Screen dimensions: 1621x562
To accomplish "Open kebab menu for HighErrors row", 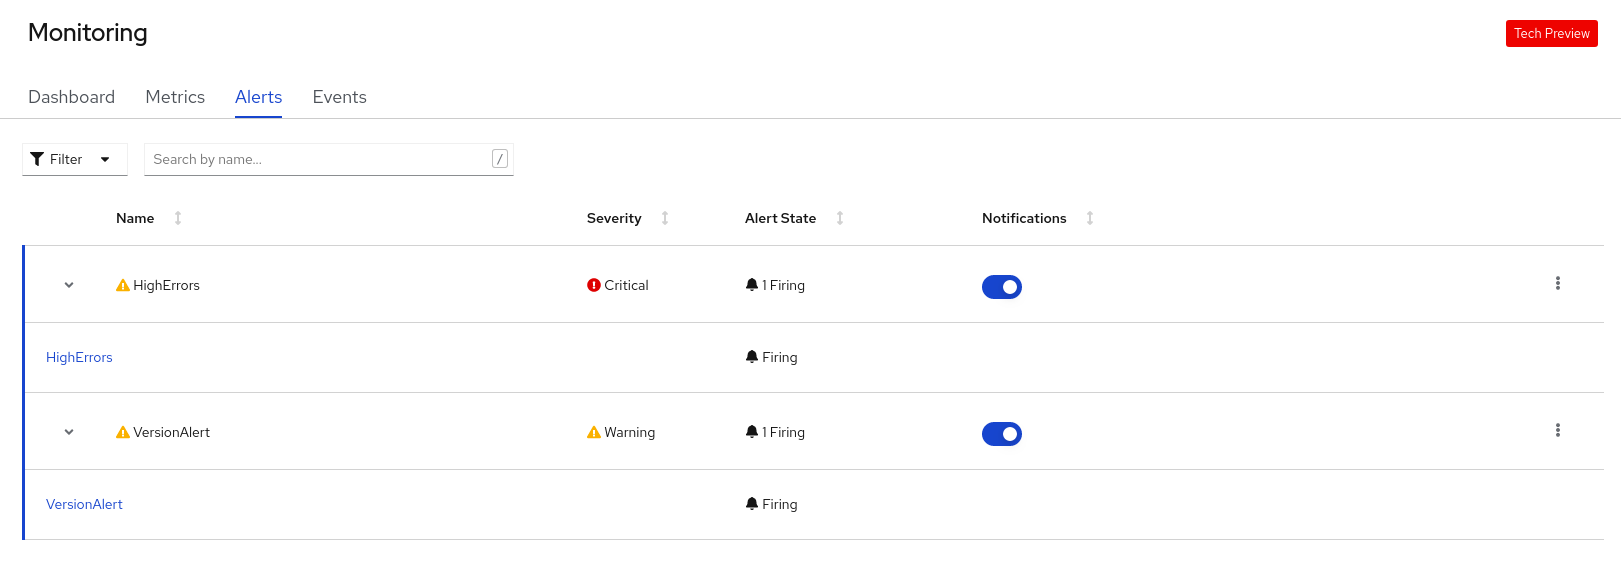I will 1557,284.
